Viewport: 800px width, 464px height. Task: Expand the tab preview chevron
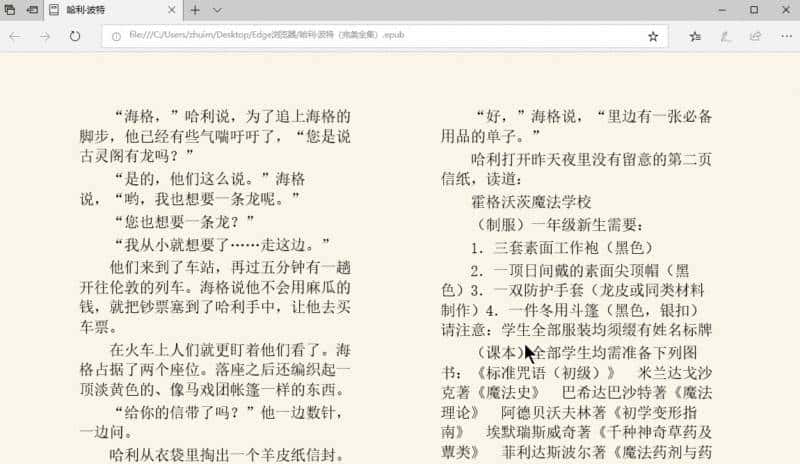(x=217, y=10)
